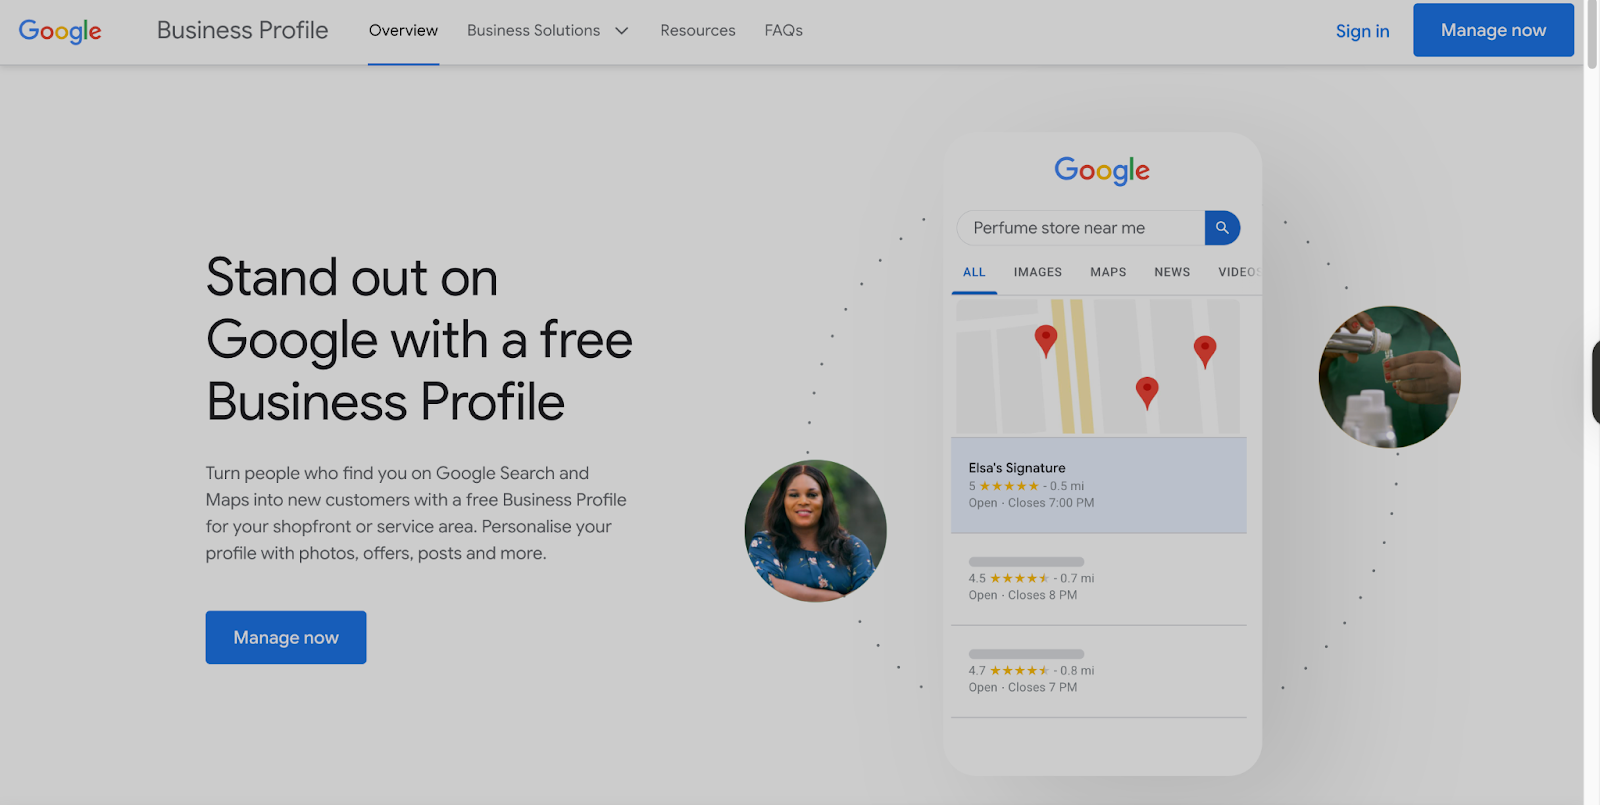The width and height of the screenshot is (1600, 805).
Task: Click the middle red map pin
Action: tap(1147, 393)
